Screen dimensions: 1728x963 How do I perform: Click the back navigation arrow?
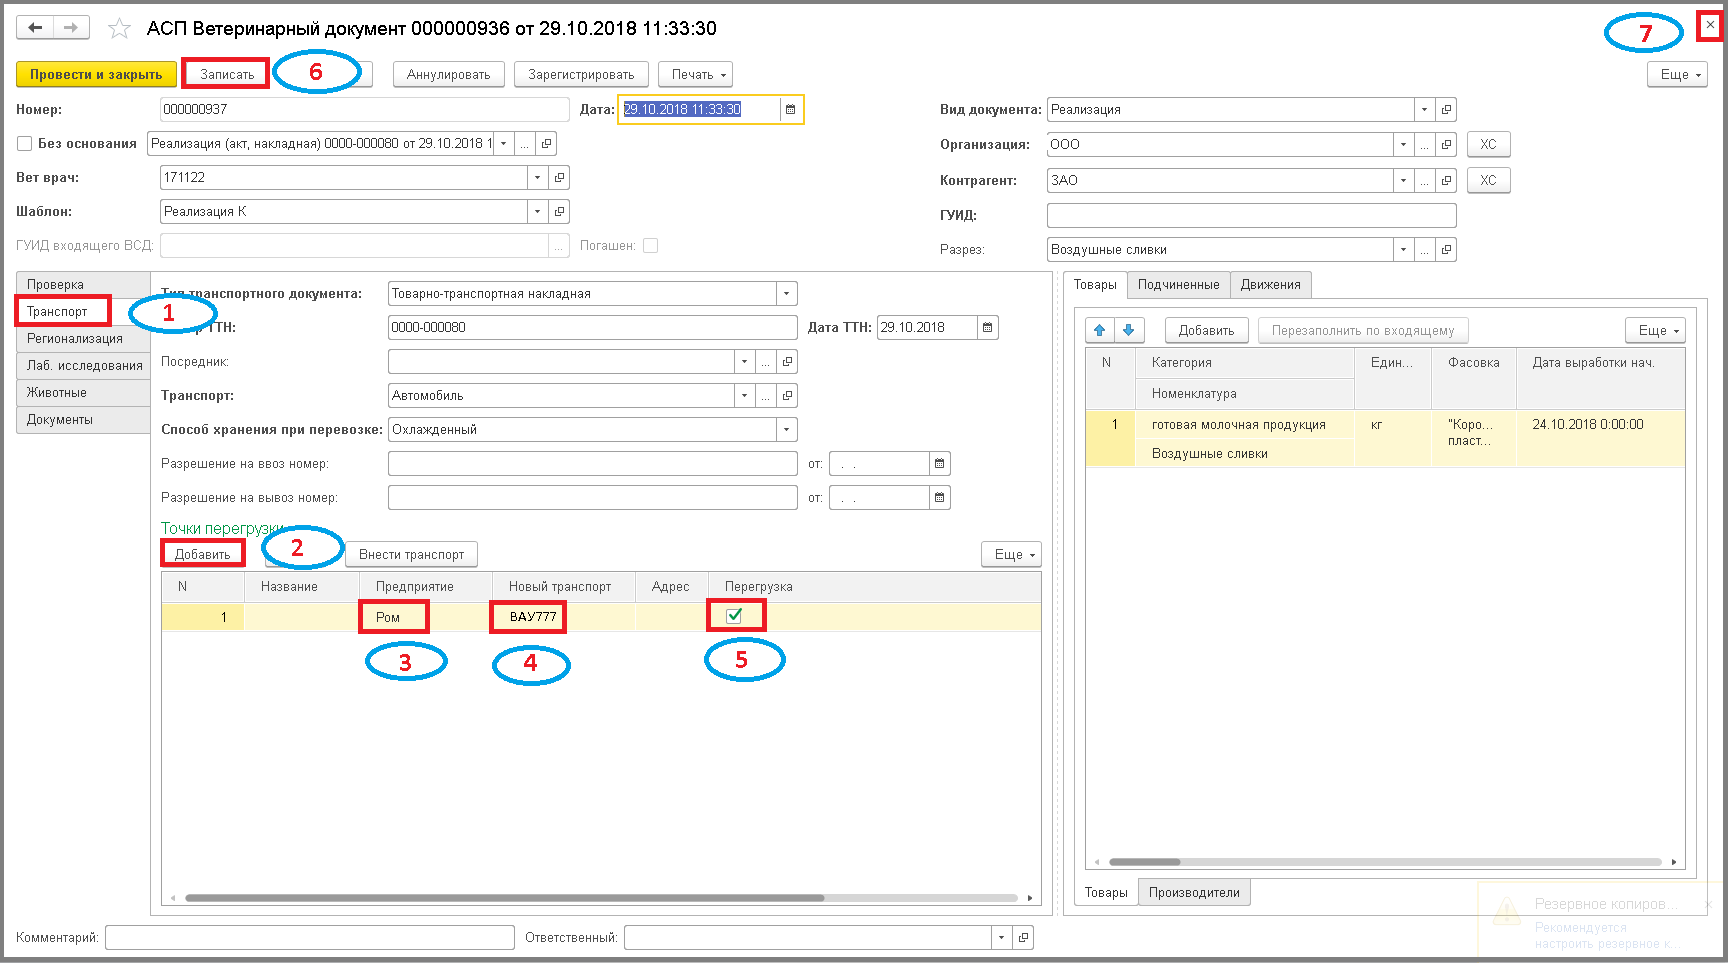[x=35, y=28]
